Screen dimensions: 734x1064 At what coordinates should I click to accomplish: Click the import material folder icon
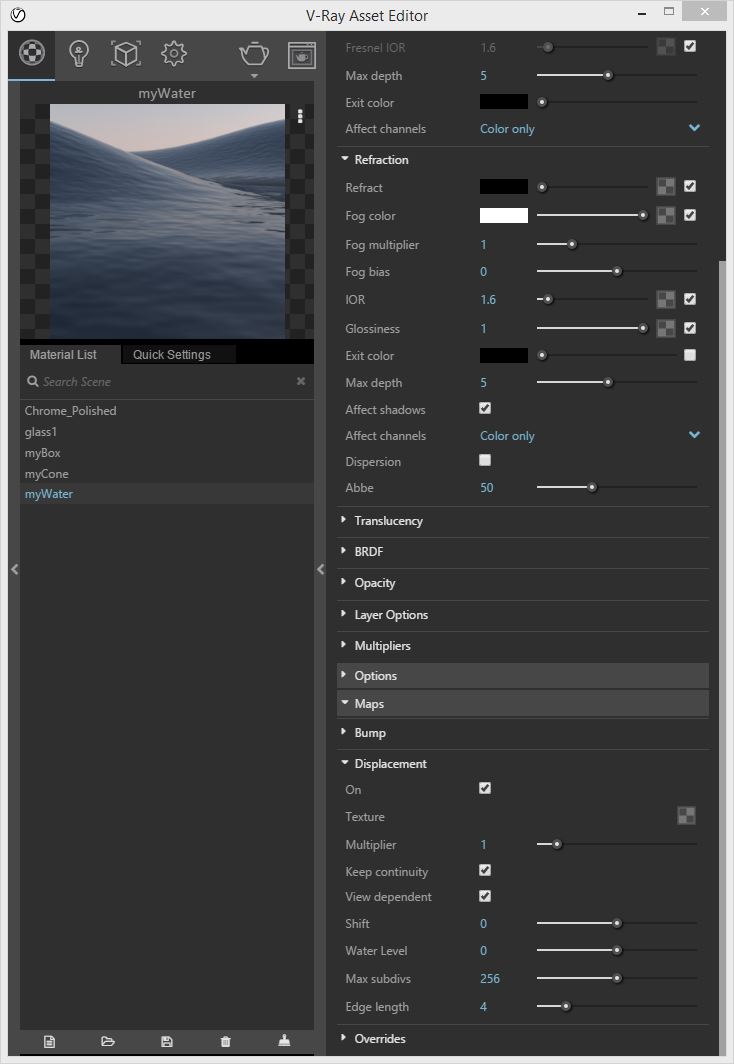(x=108, y=1042)
